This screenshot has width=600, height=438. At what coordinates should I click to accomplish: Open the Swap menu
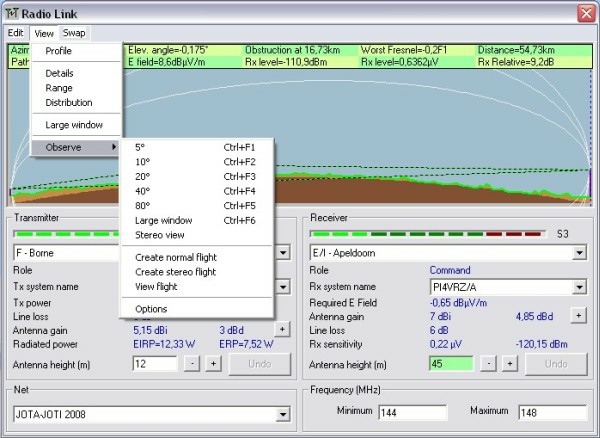click(74, 33)
